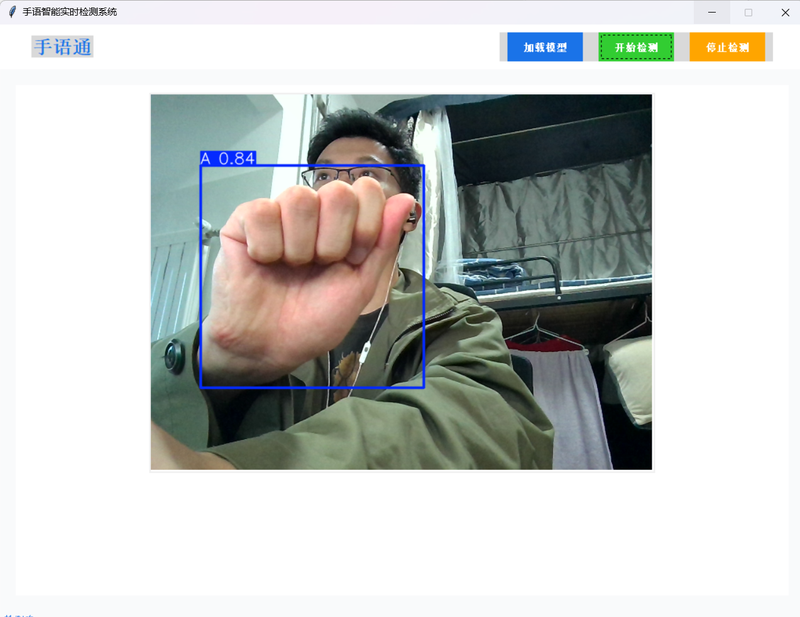
Task: Click the webcam detection video frame
Action: [402, 282]
